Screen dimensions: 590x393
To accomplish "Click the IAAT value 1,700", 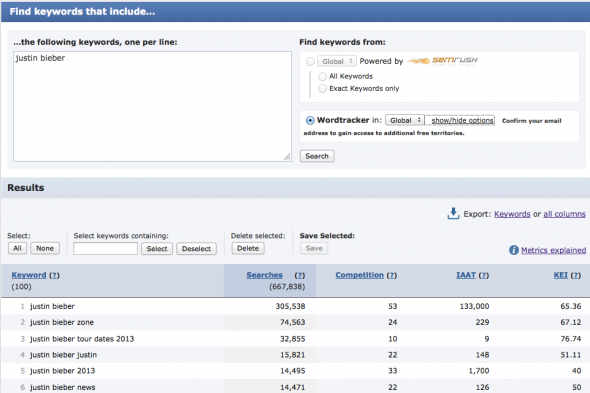I will pos(479,371).
